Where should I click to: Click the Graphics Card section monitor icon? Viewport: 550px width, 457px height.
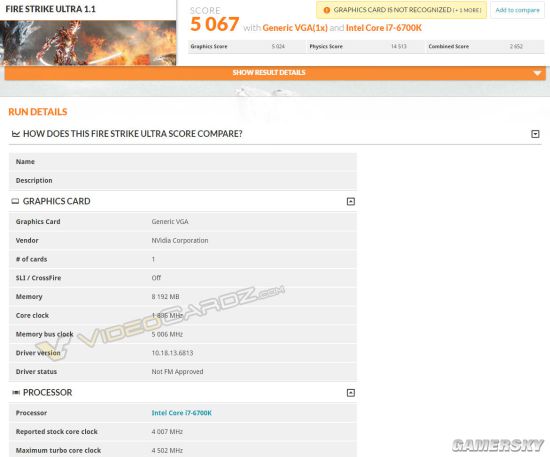point(15,201)
